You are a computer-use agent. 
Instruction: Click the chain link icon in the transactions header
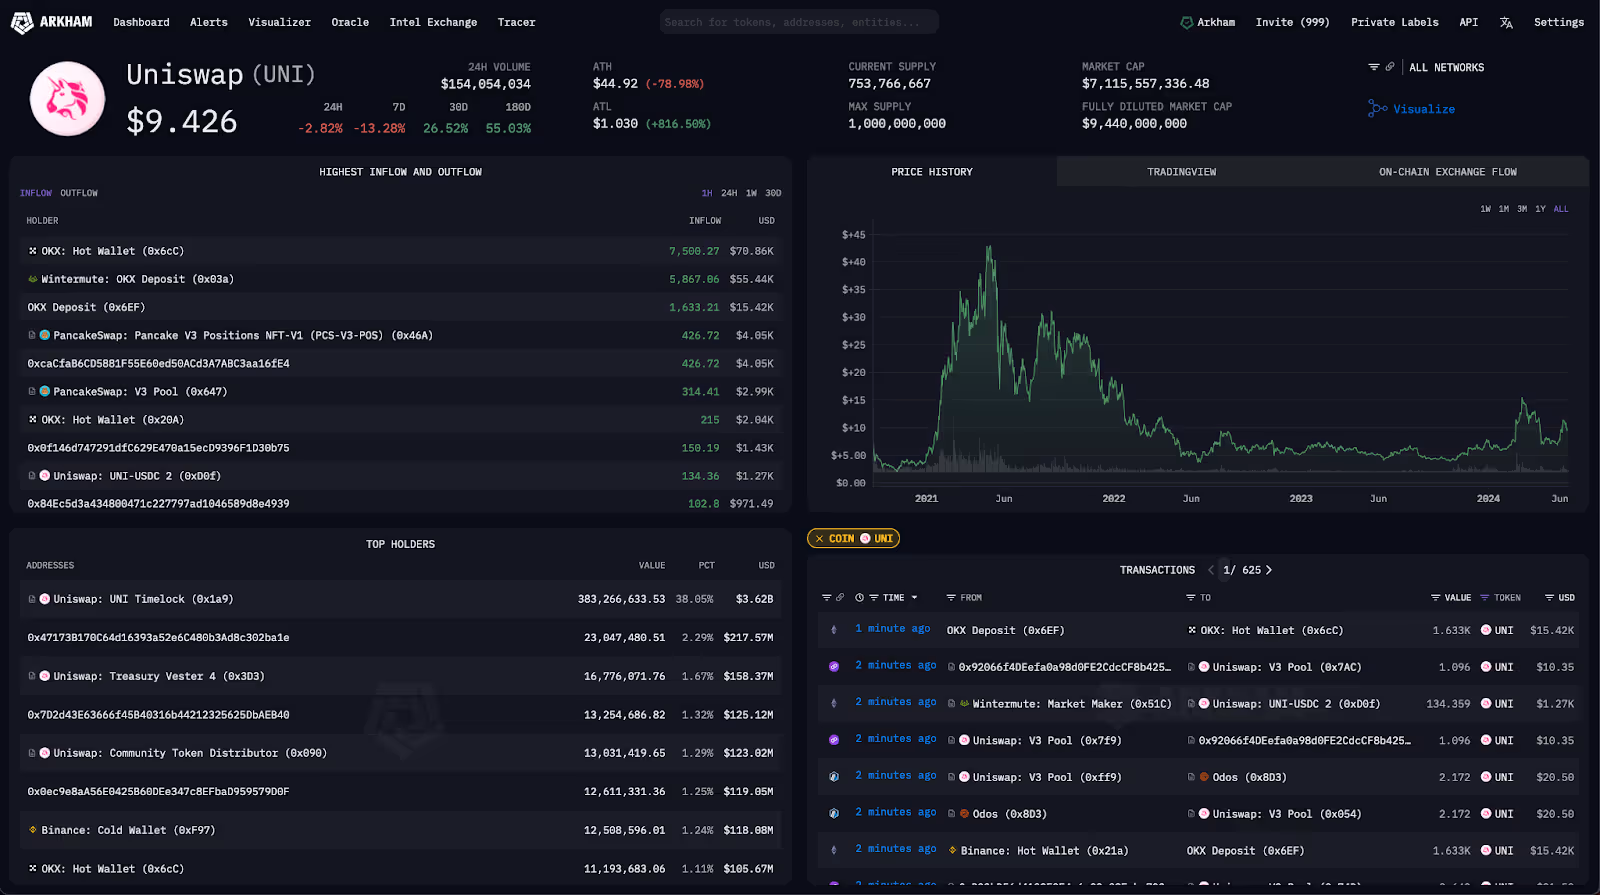point(840,597)
